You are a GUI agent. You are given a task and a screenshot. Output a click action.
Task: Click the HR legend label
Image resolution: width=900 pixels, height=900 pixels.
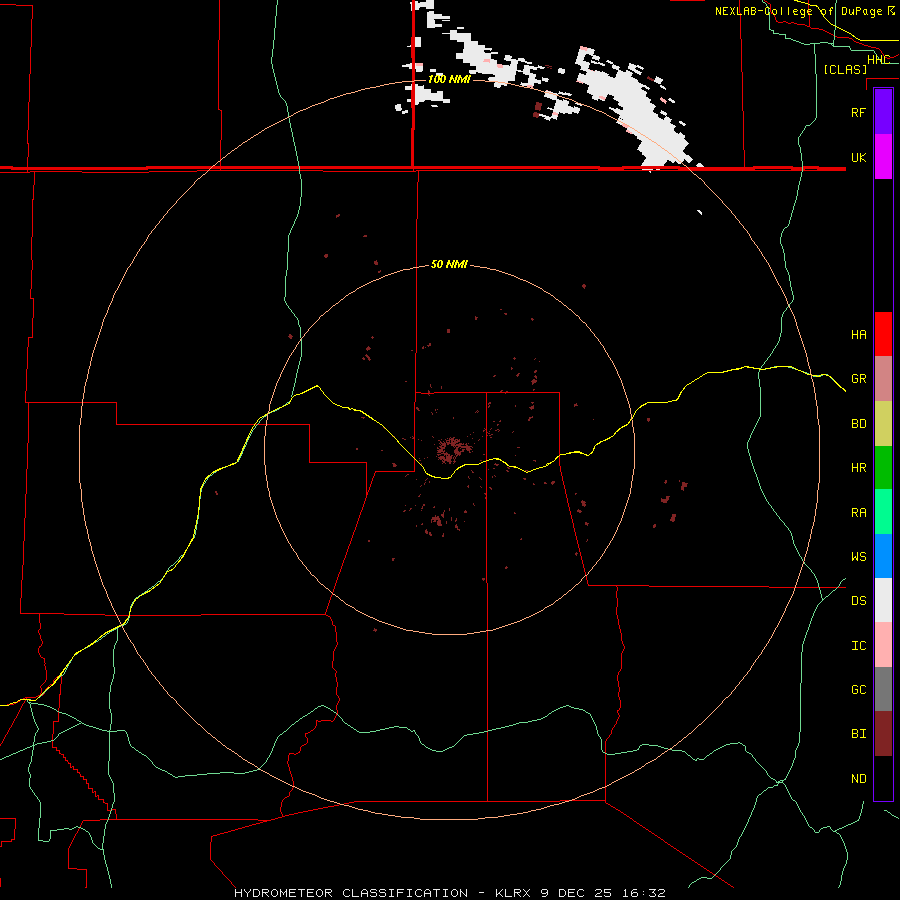(859, 468)
